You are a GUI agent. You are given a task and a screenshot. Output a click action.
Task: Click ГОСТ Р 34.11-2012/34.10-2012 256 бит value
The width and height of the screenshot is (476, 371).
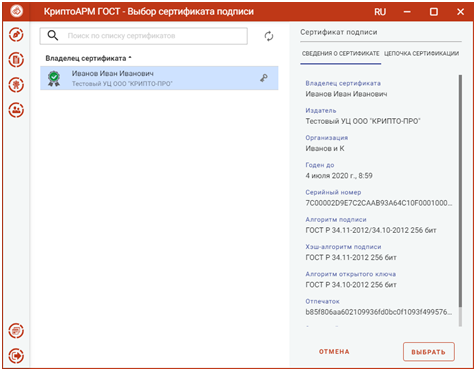click(371, 230)
